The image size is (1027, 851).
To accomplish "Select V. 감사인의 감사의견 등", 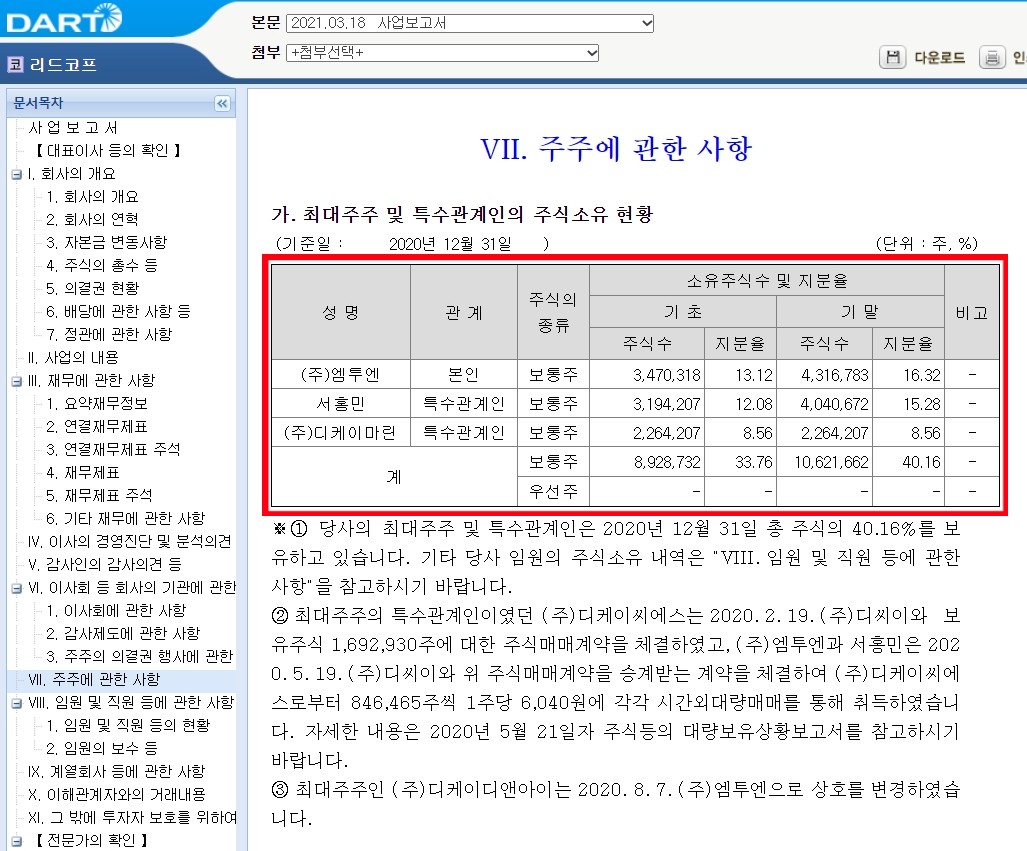I will [105, 564].
